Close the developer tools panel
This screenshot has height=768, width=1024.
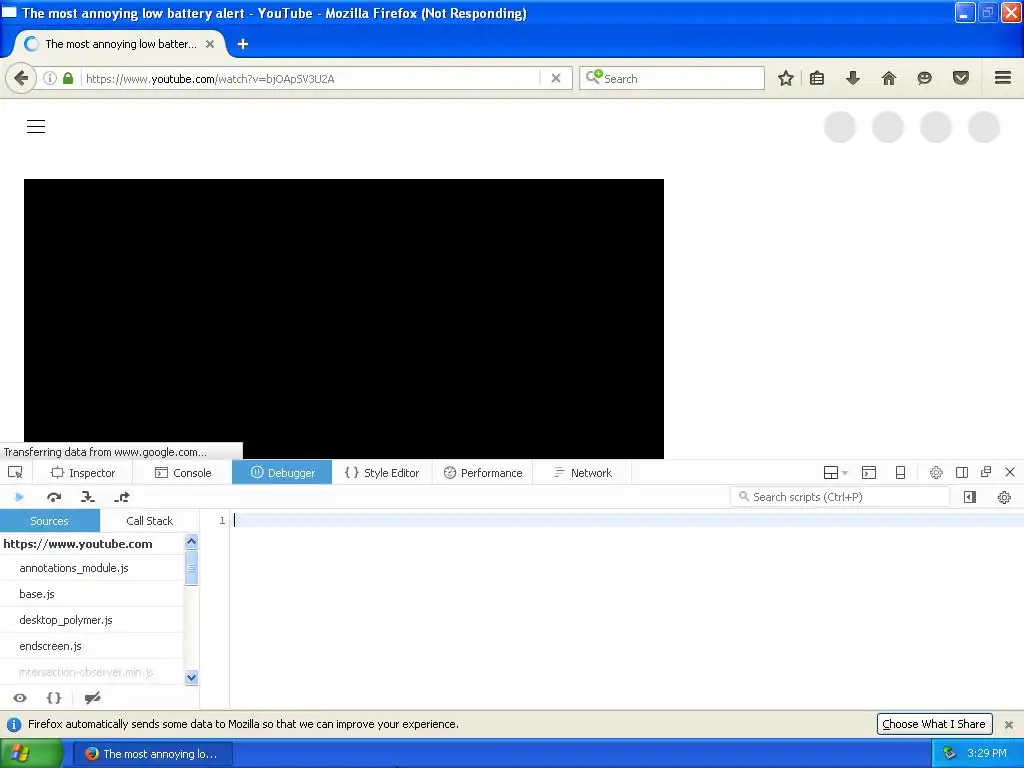click(x=1010, y=472)
